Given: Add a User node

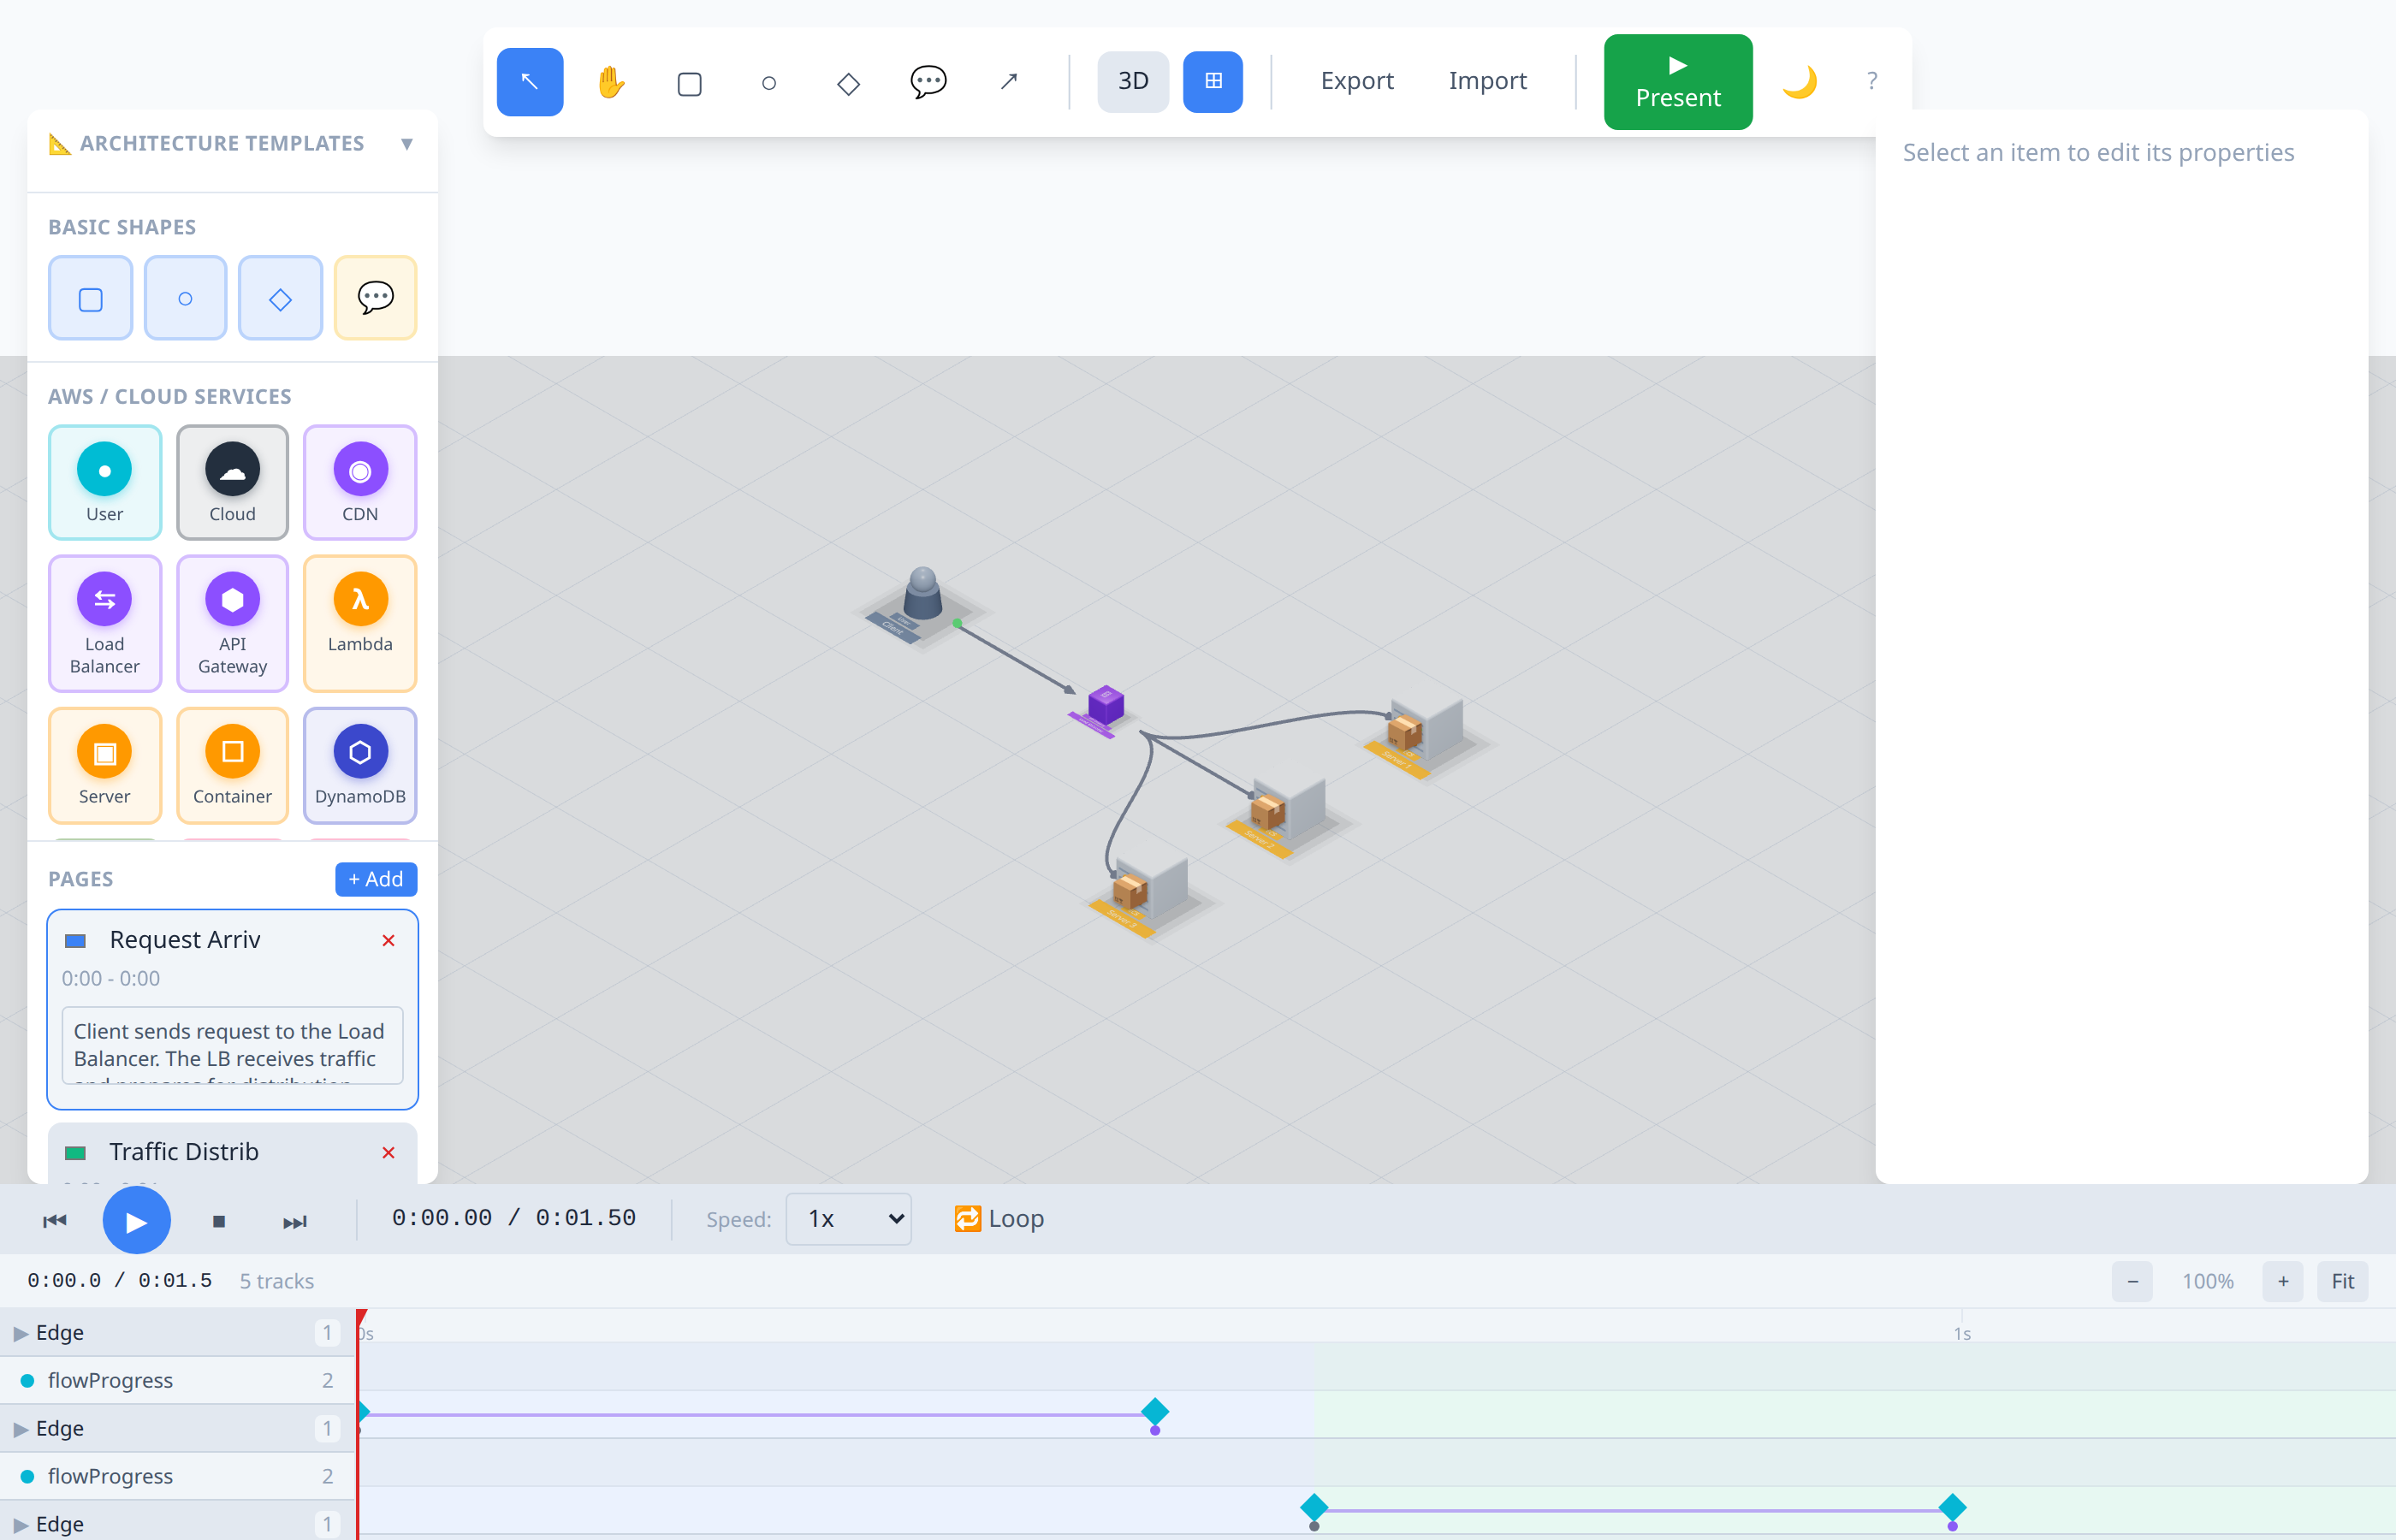Looking at the screenshot, I should (x=104, y=482).
